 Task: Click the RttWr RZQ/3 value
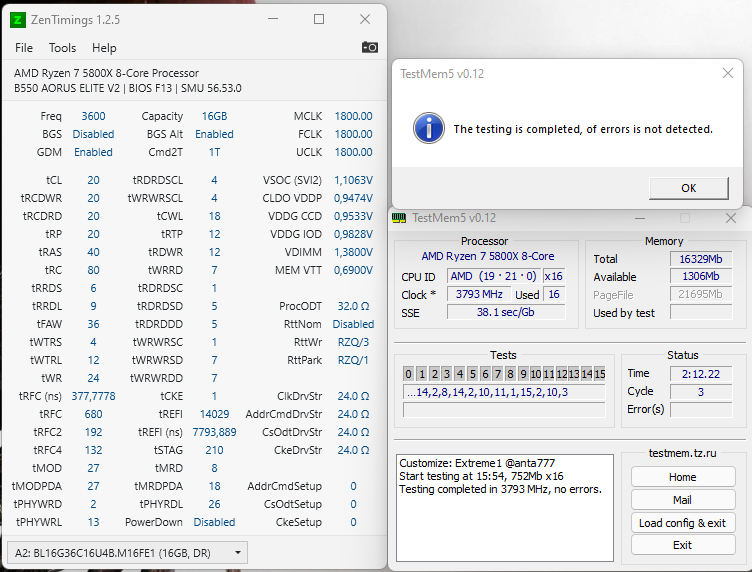(353, 342)
